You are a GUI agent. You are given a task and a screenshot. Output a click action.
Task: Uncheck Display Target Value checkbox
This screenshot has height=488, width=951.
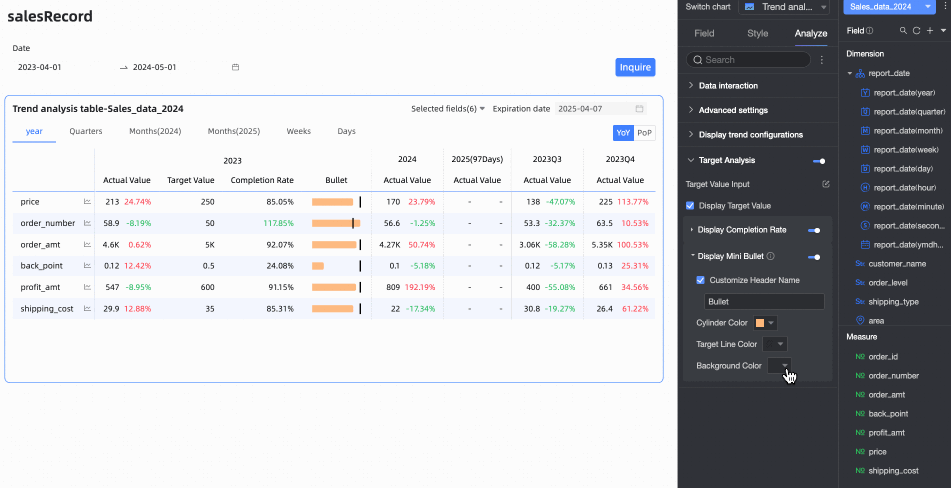pyautogui.click(x=690, y=206)
